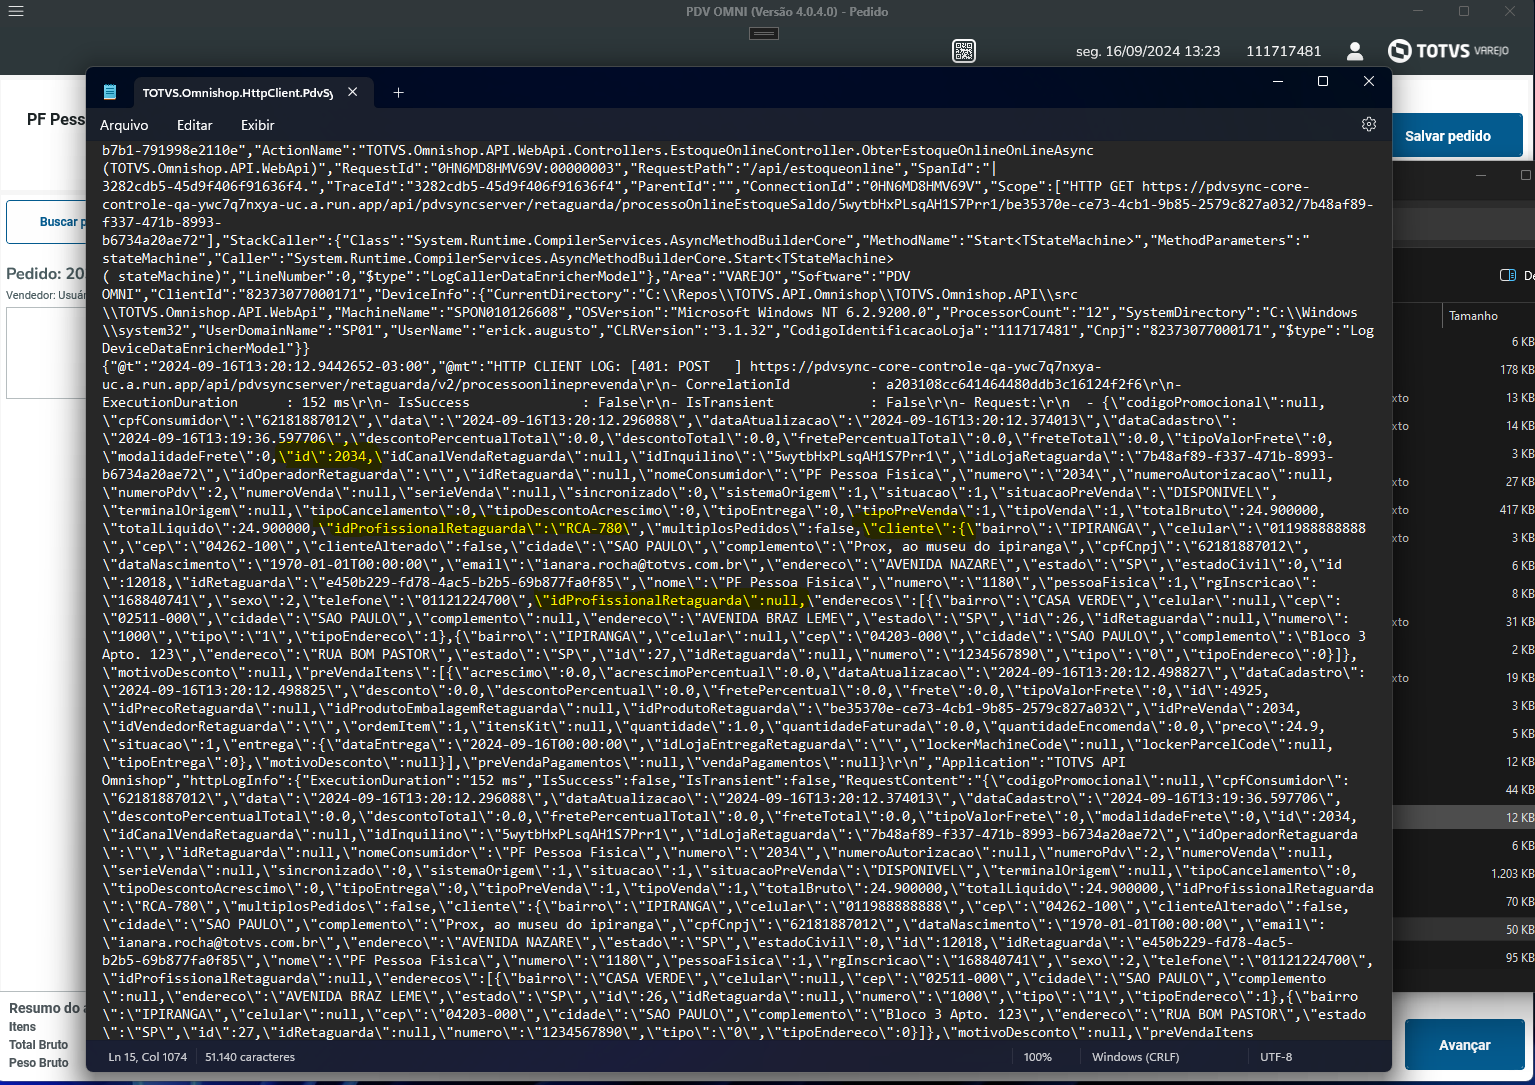Click the Peso Bruto summary label
The width and height of the screenshot is (1535, 1085).
pos(39,1063)
